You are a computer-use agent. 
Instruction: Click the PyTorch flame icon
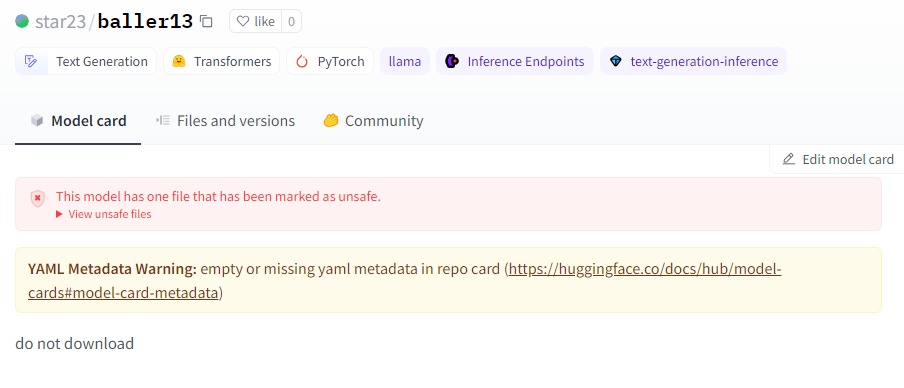pyautogui.click(x=302, y=61)
